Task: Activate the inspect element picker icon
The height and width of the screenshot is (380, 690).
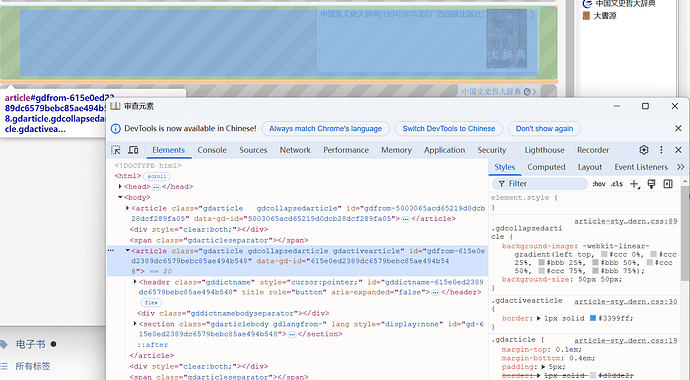Action: [116, 150]
